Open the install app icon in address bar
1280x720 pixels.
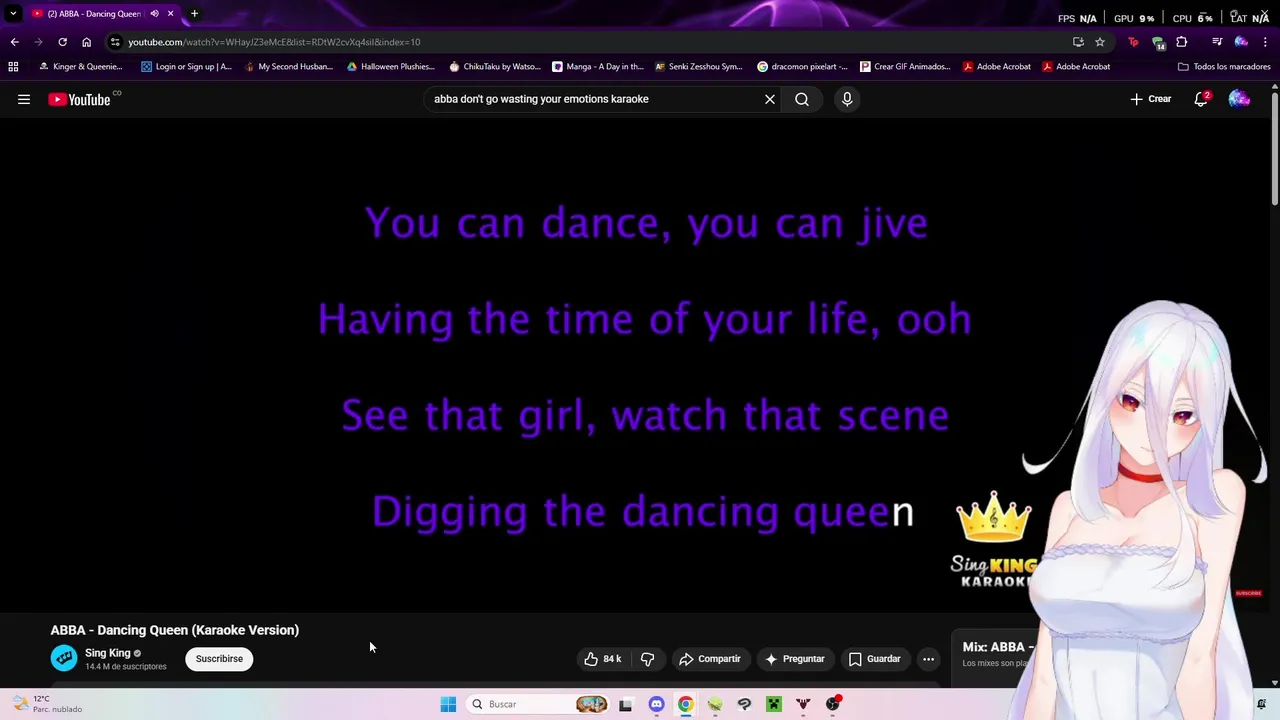click(x=1078, y=42)
